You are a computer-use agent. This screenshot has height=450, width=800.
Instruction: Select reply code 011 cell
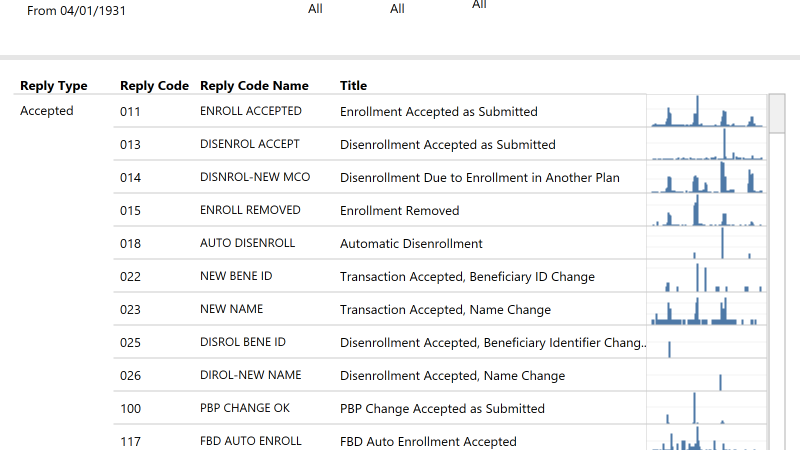tap(131, 112)
